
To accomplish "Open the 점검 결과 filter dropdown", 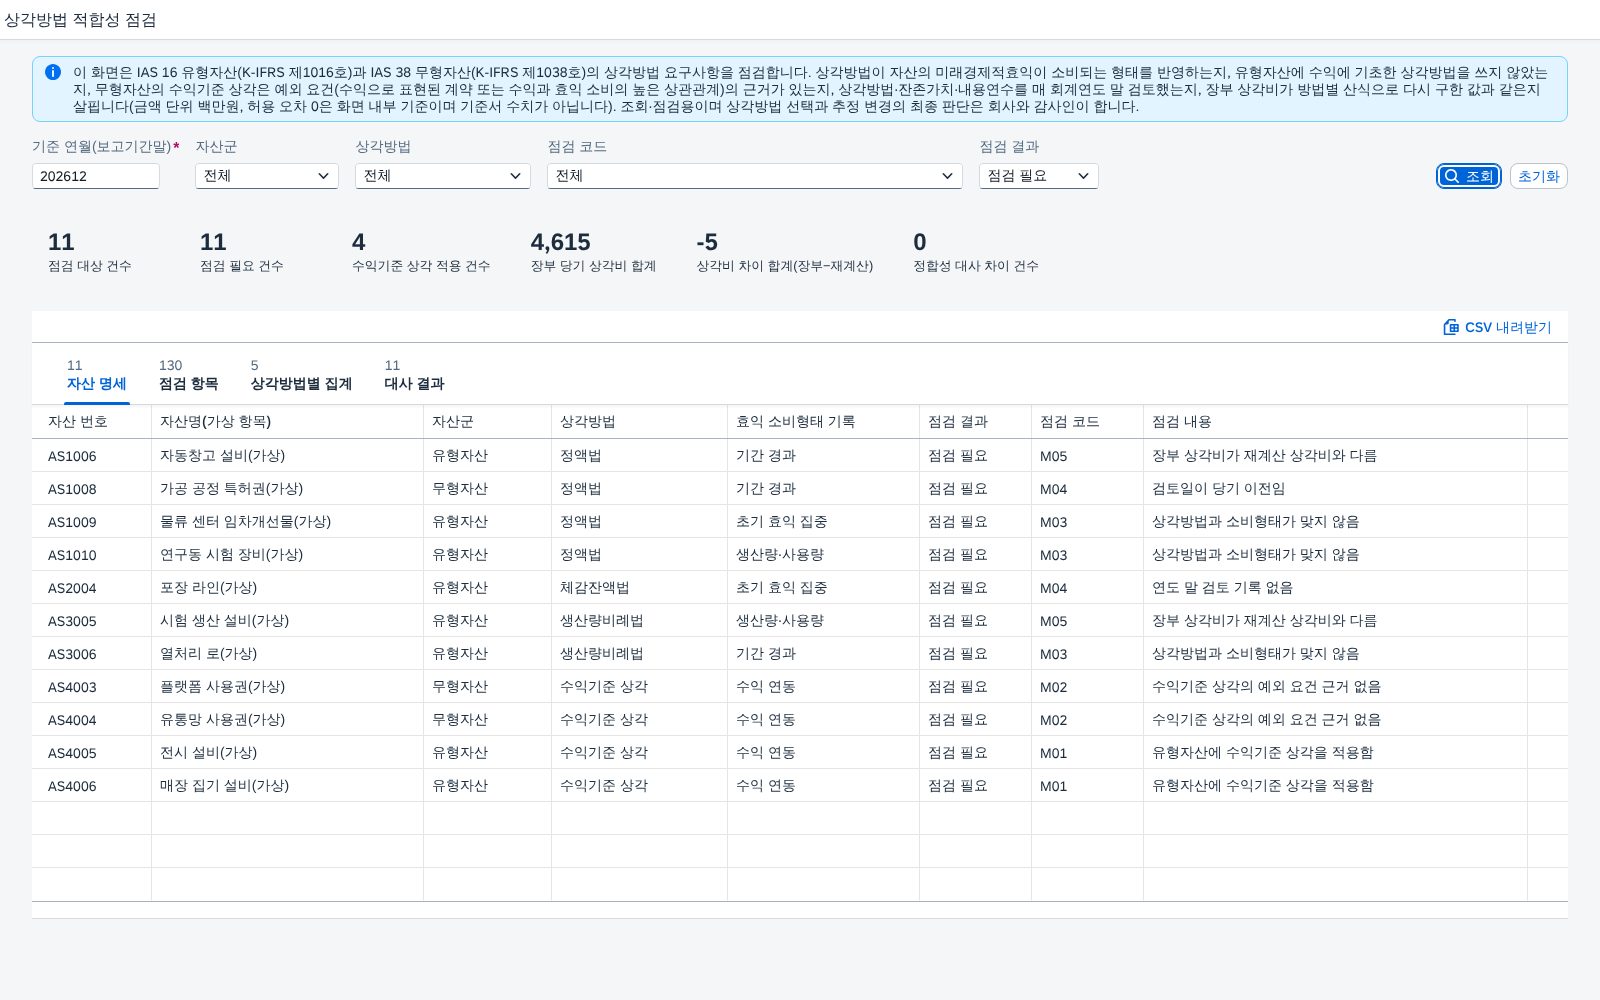I will [x=1039, y=176].
